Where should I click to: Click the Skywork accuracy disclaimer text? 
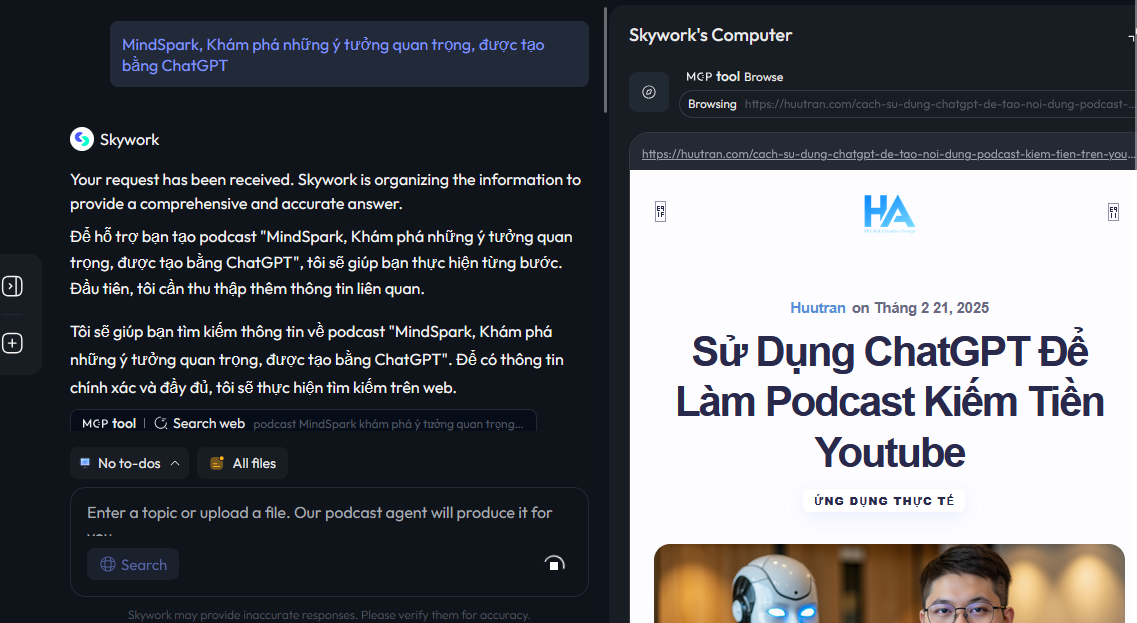click(x=329, y=615)
